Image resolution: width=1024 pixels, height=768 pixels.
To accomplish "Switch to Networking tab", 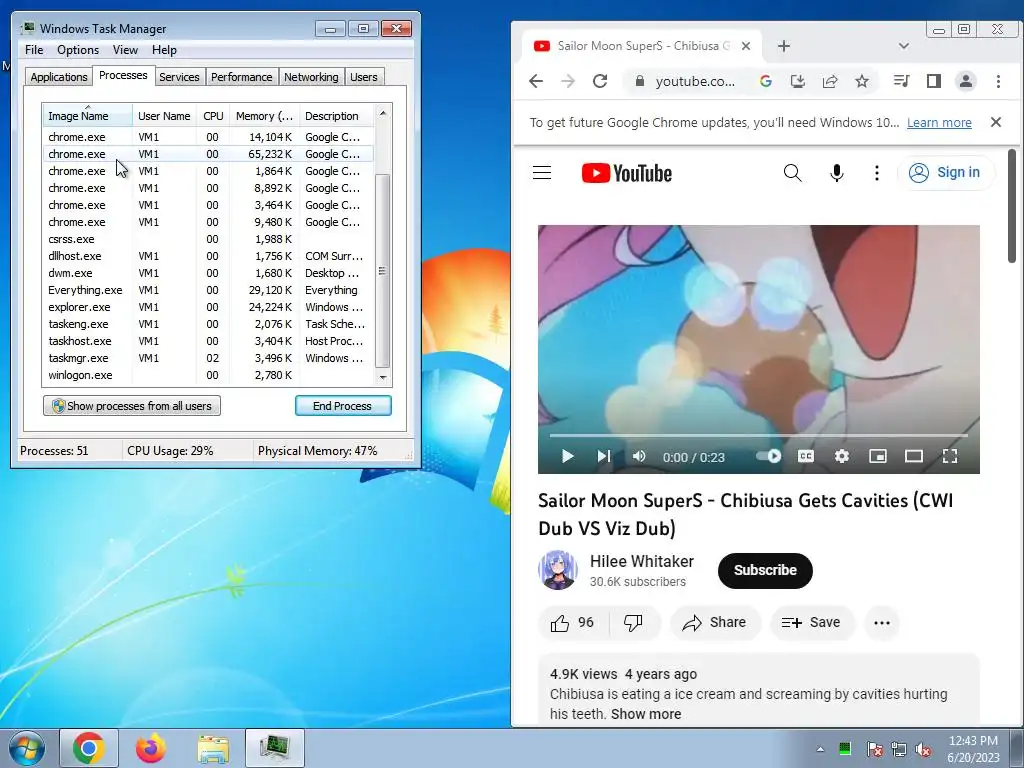I will point(311,76).
